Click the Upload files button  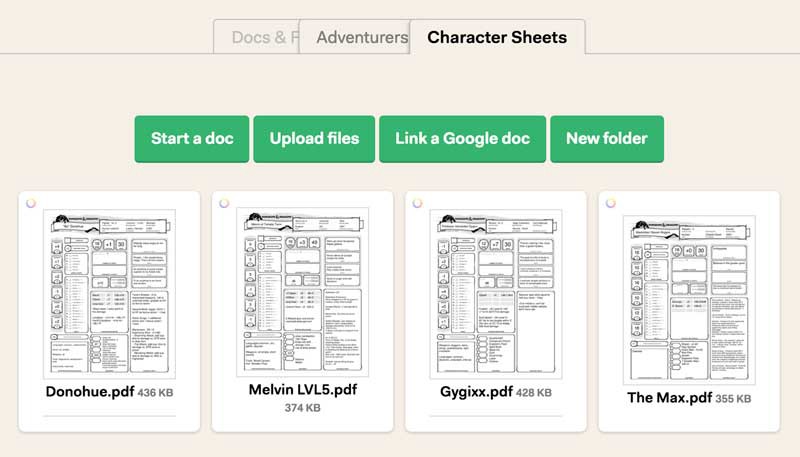[x=314, y=139]
